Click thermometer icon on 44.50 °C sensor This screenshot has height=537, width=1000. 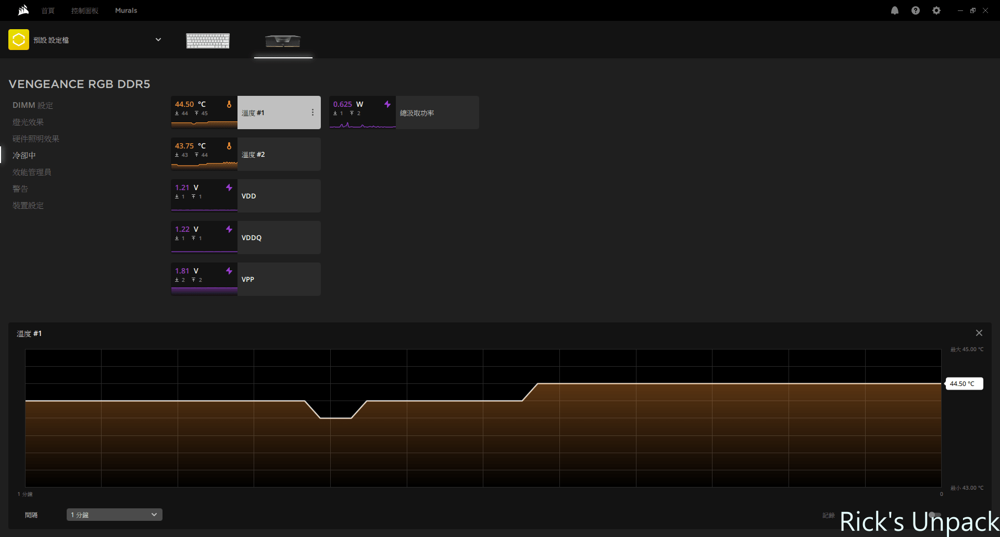229,104
